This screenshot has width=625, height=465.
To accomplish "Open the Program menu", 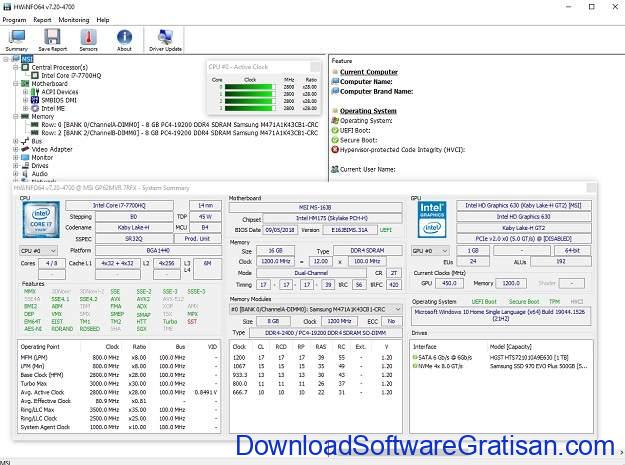I will point(14,20).
